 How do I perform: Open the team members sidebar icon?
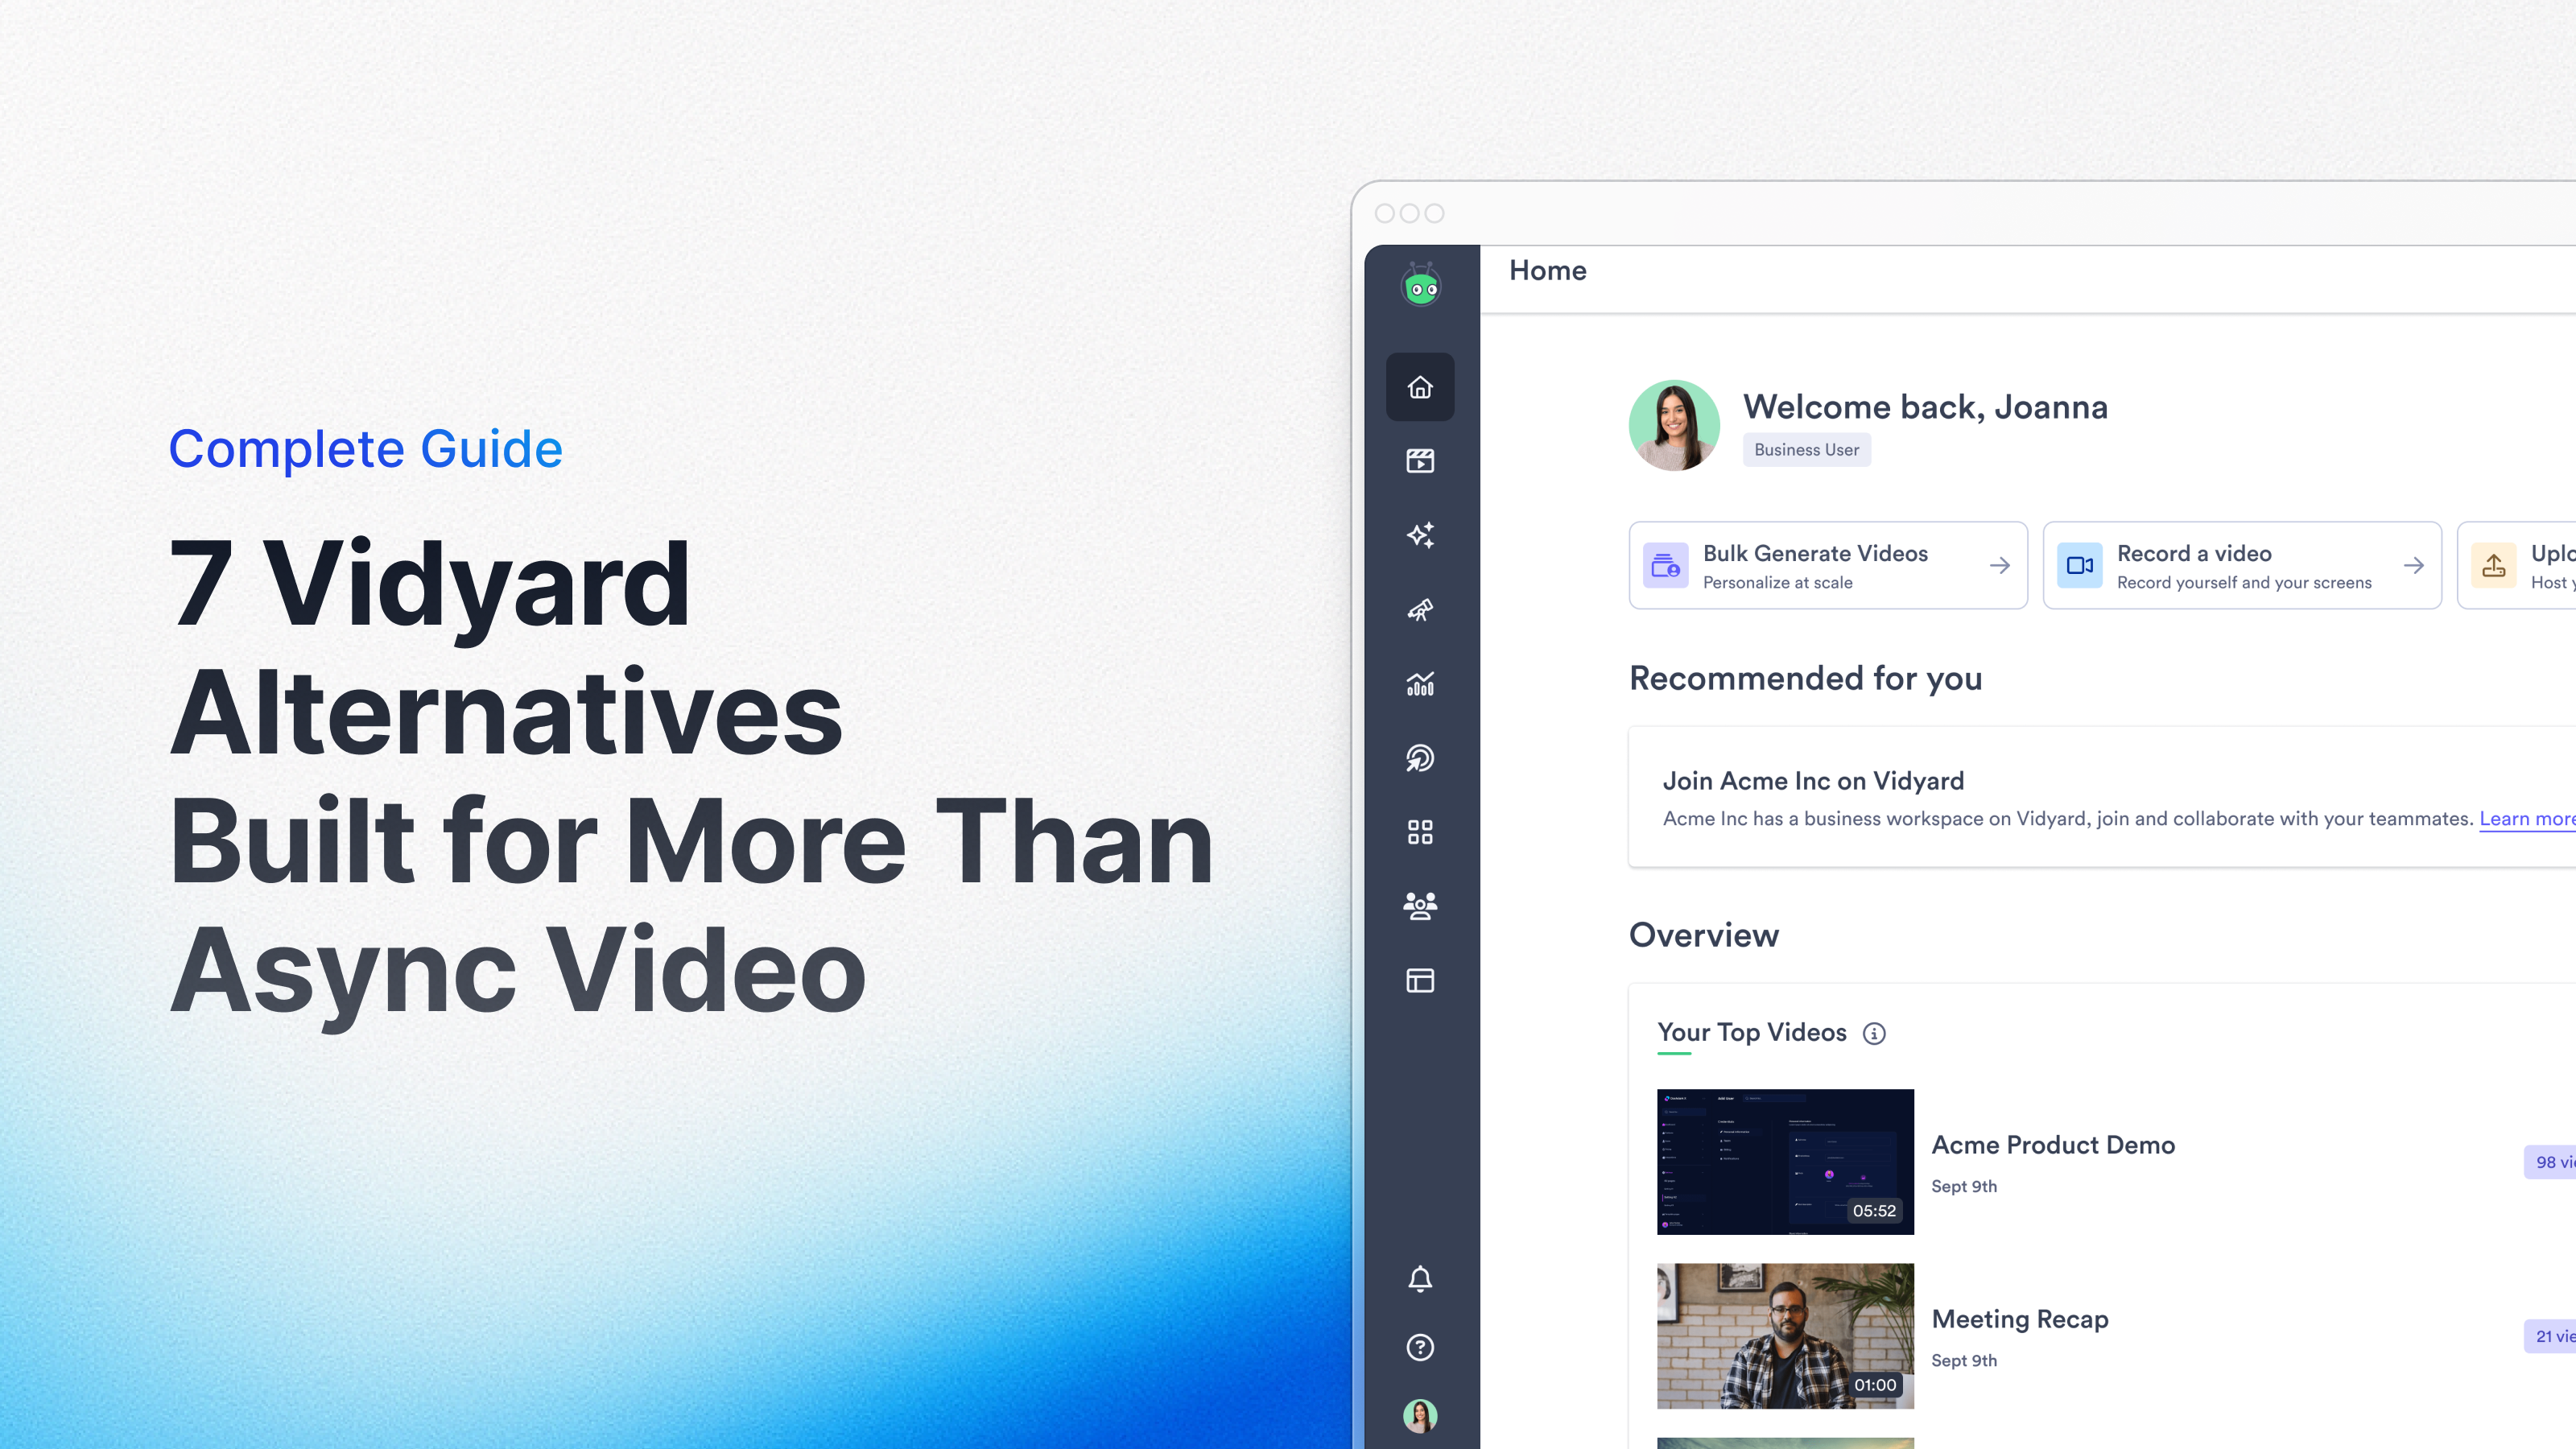coord(1420,906)
